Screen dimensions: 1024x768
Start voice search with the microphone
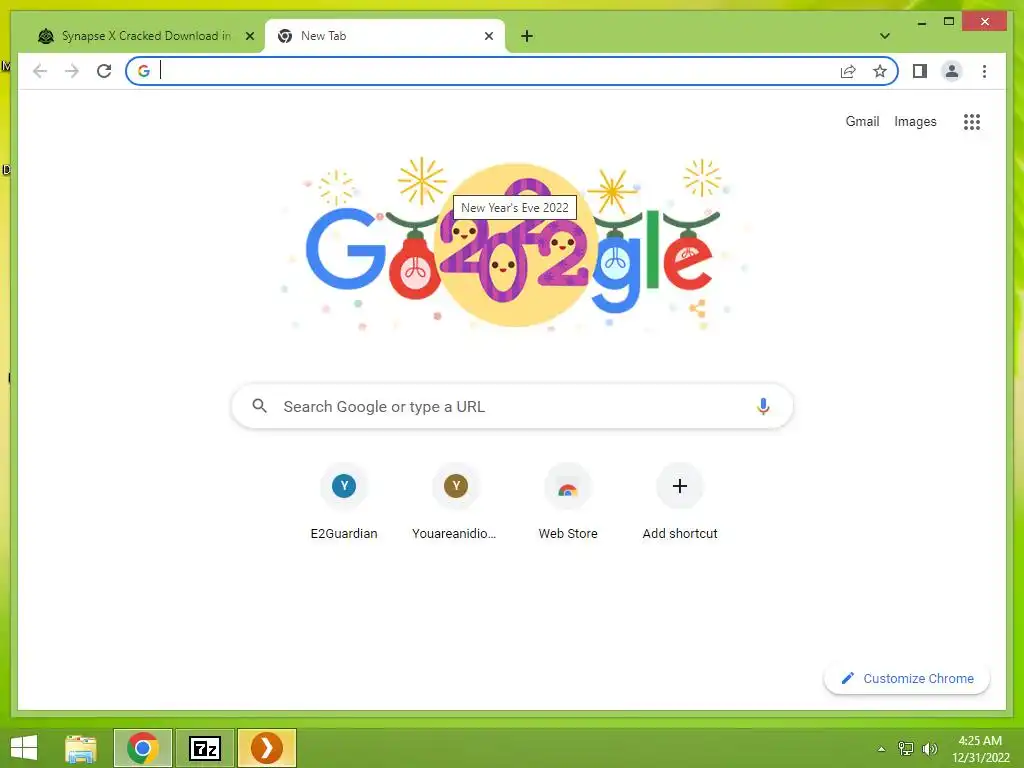tap(763, 406)
